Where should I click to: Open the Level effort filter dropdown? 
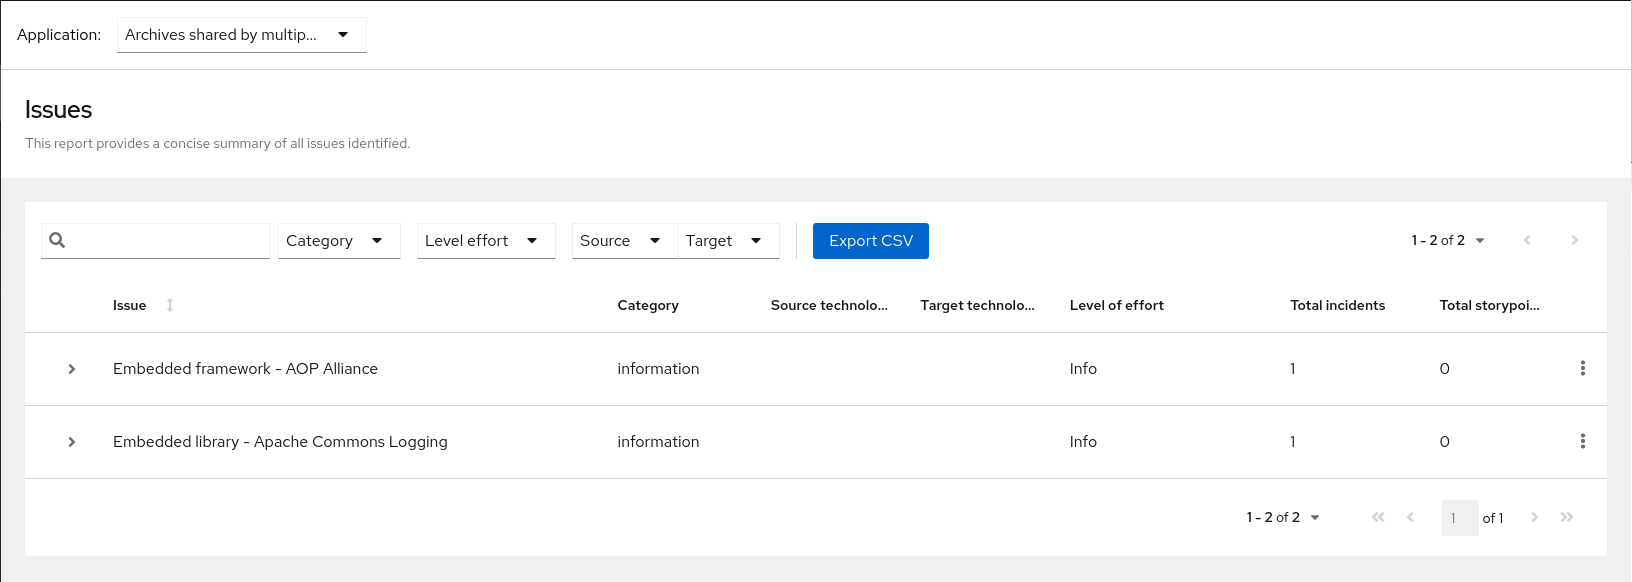(485, 241)
